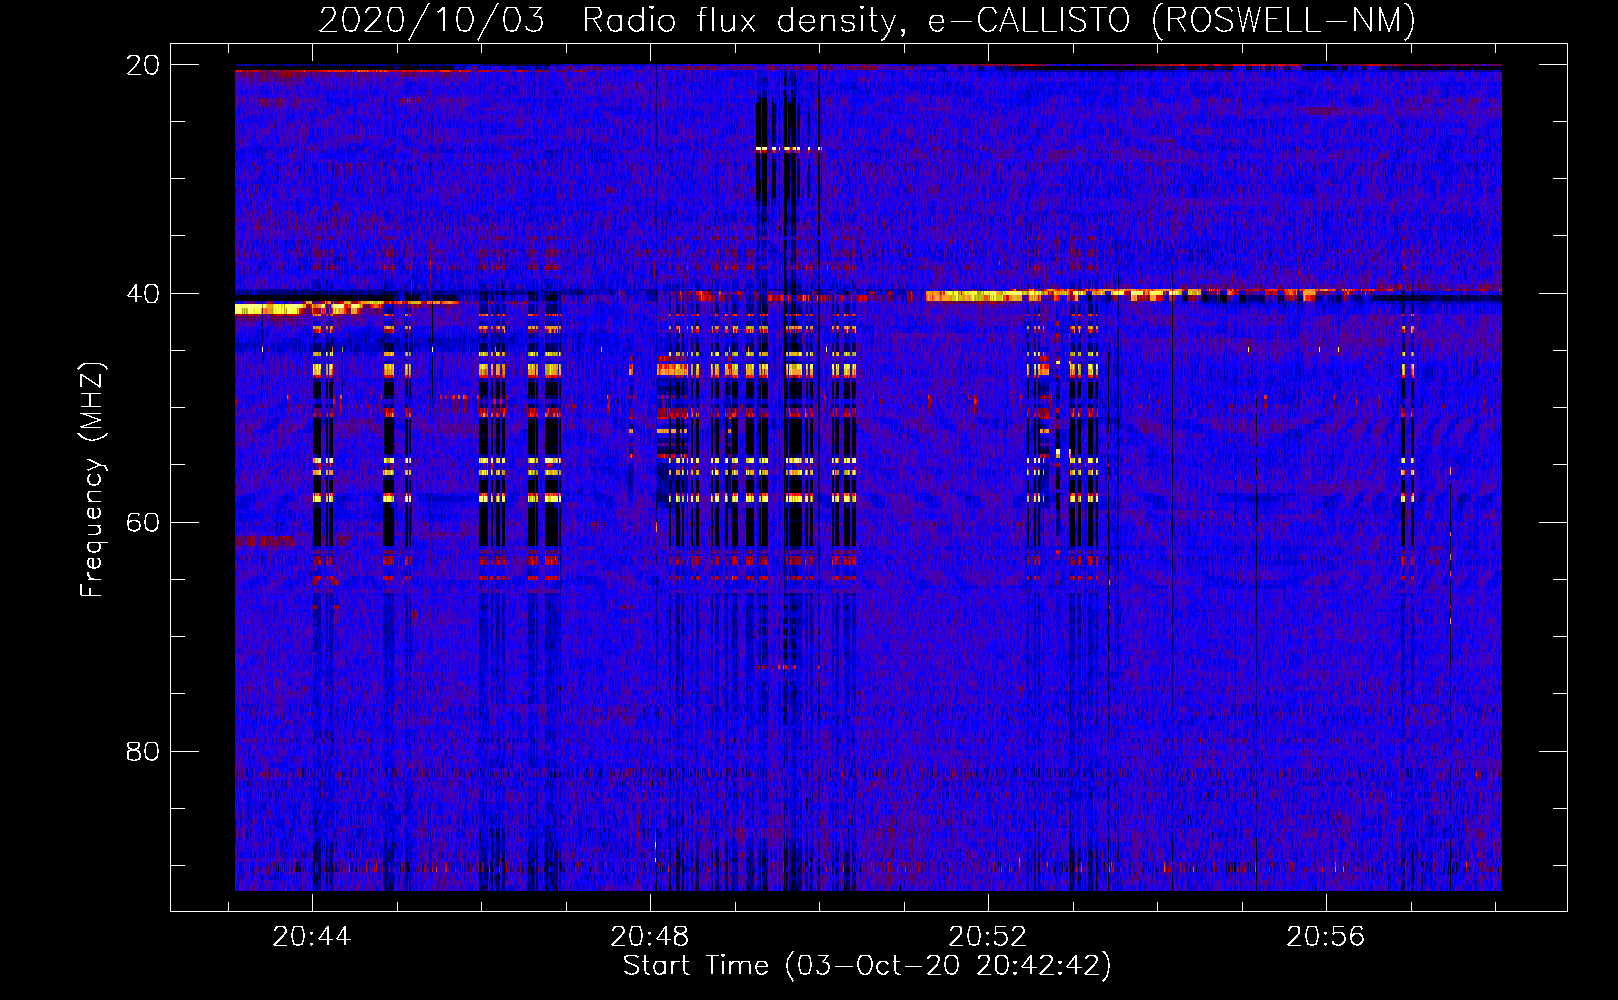
Task: Click the frequency tick label 60
Action: tap(143, 523)
